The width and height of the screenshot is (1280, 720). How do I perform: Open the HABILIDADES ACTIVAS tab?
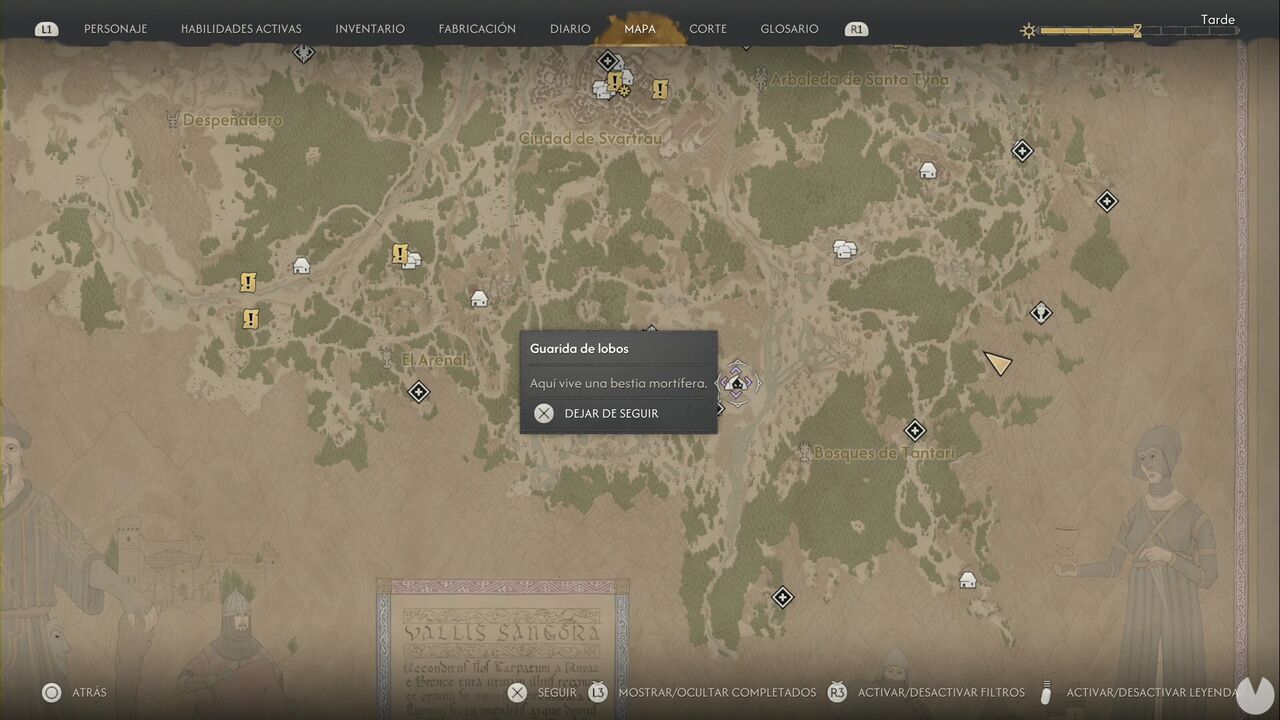pos(241,29)
